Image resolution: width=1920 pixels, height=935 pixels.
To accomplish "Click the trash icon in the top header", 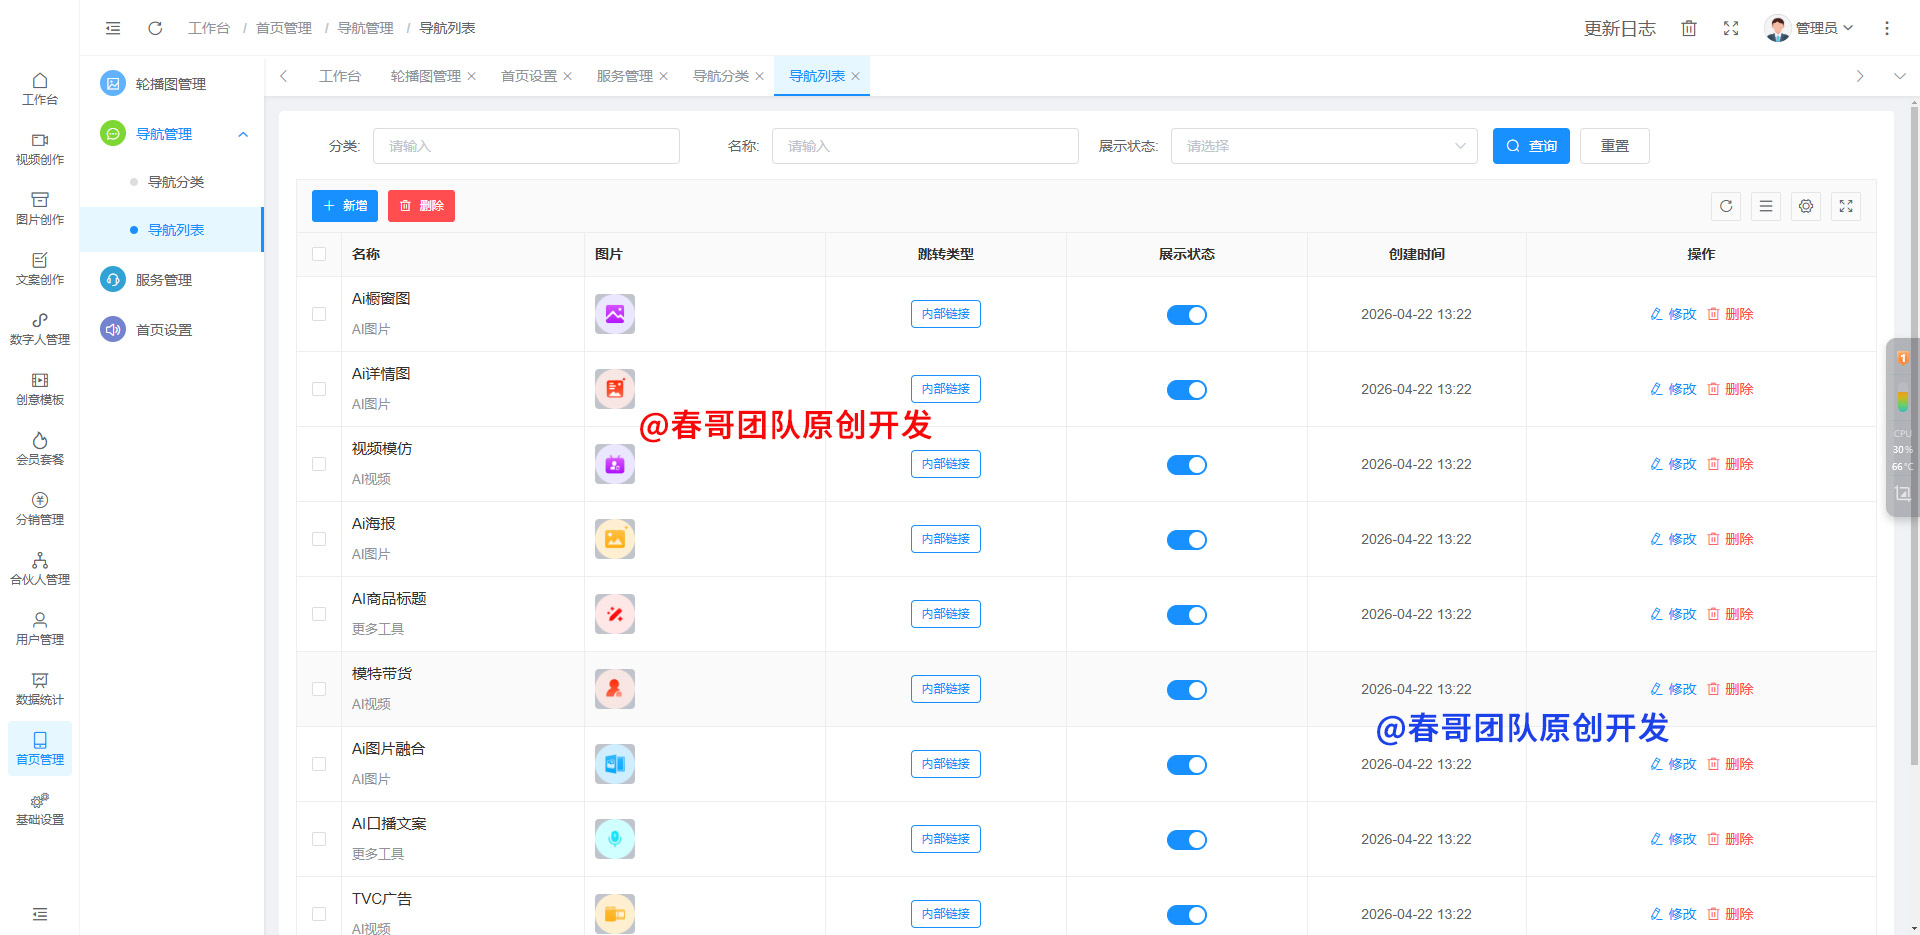I will [x=1689, y=28].
